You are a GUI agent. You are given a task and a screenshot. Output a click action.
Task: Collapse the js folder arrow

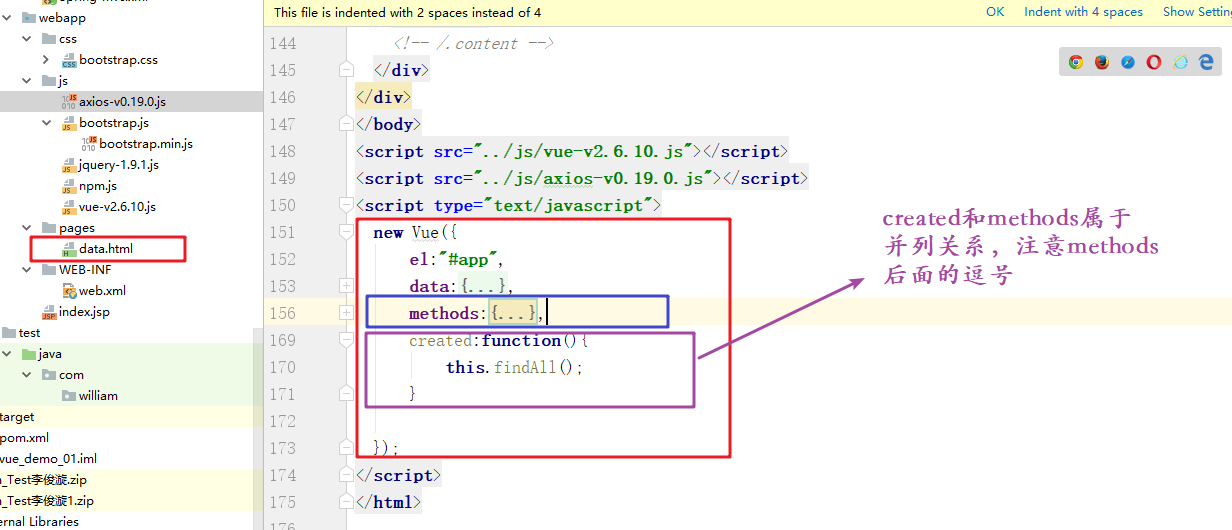[27, 81]
